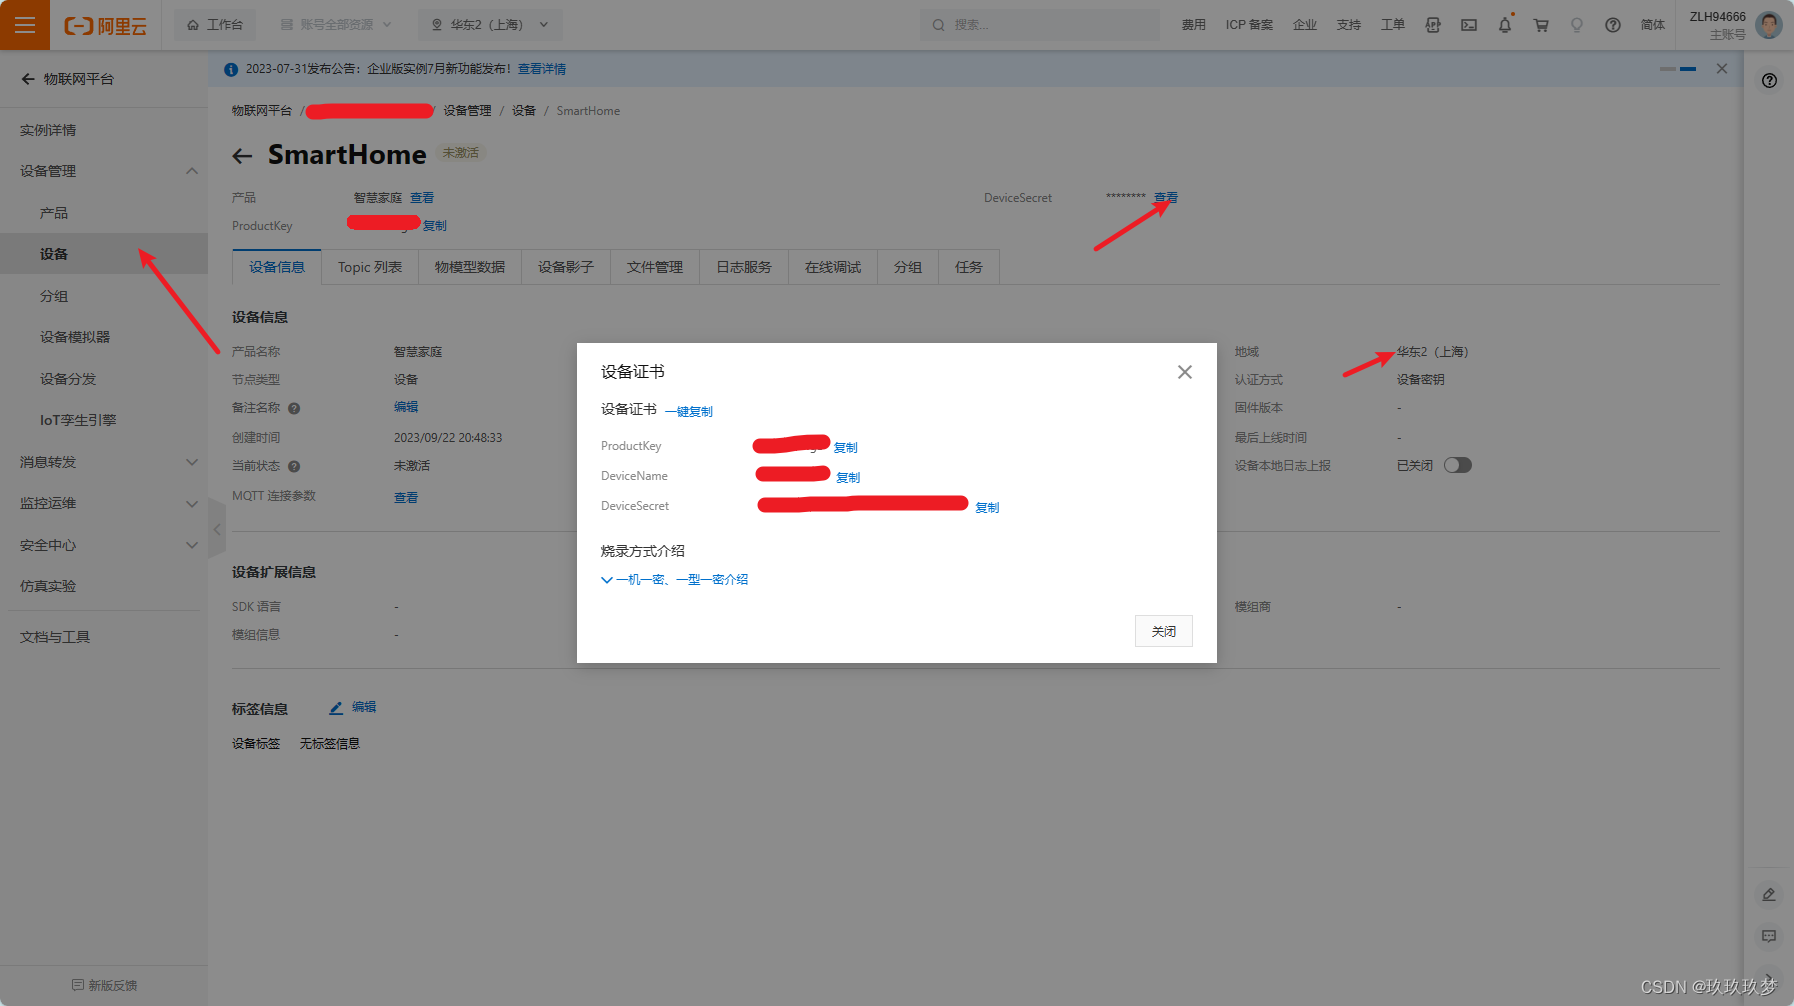Viewport: 1794px width, 1006px height.
Task: Click the right panel edit pencil icon
Action: click(x=1769, y=895)
